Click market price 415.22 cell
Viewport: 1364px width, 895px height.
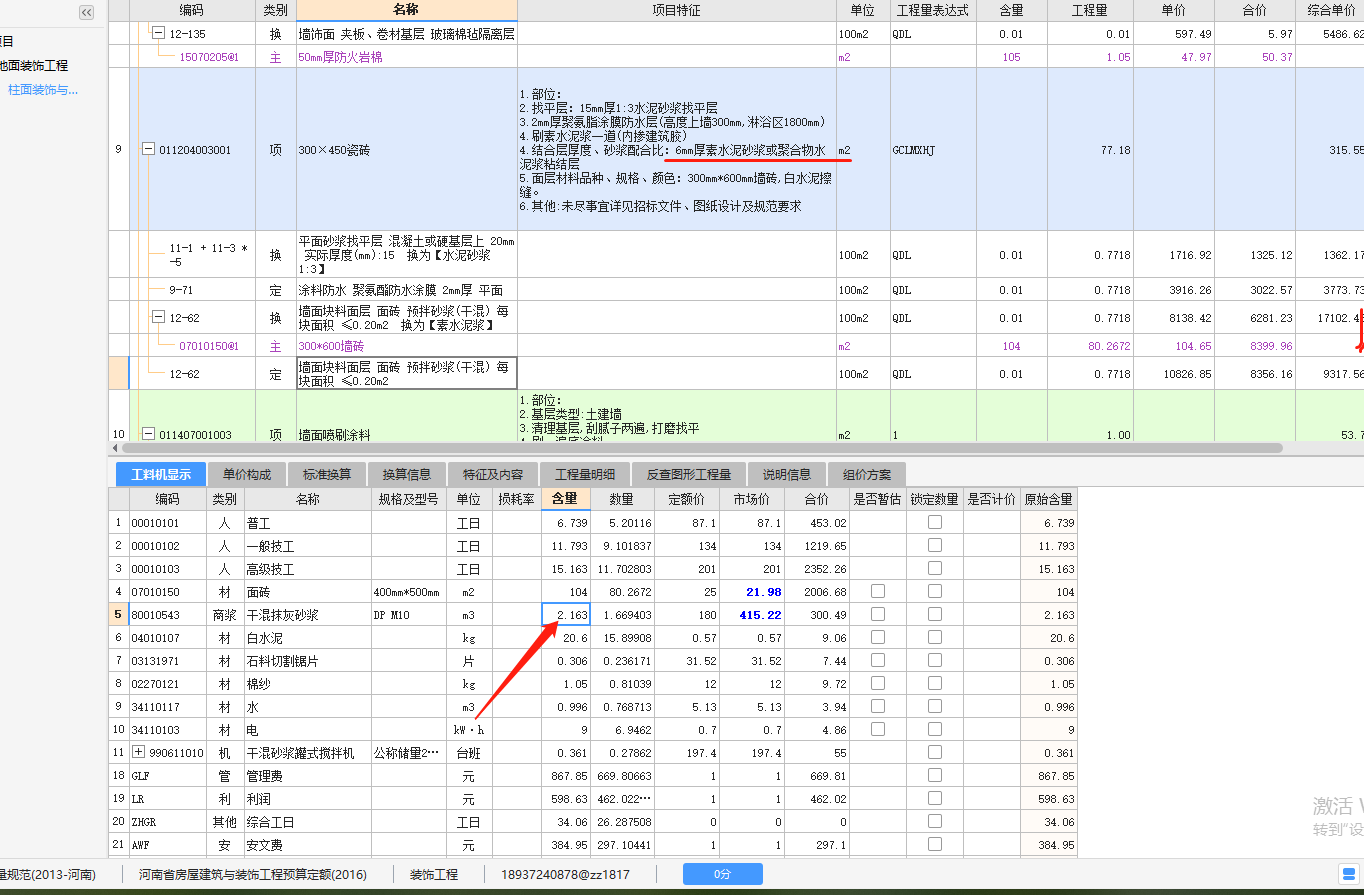pyautogui.click(x=751, y=614)
